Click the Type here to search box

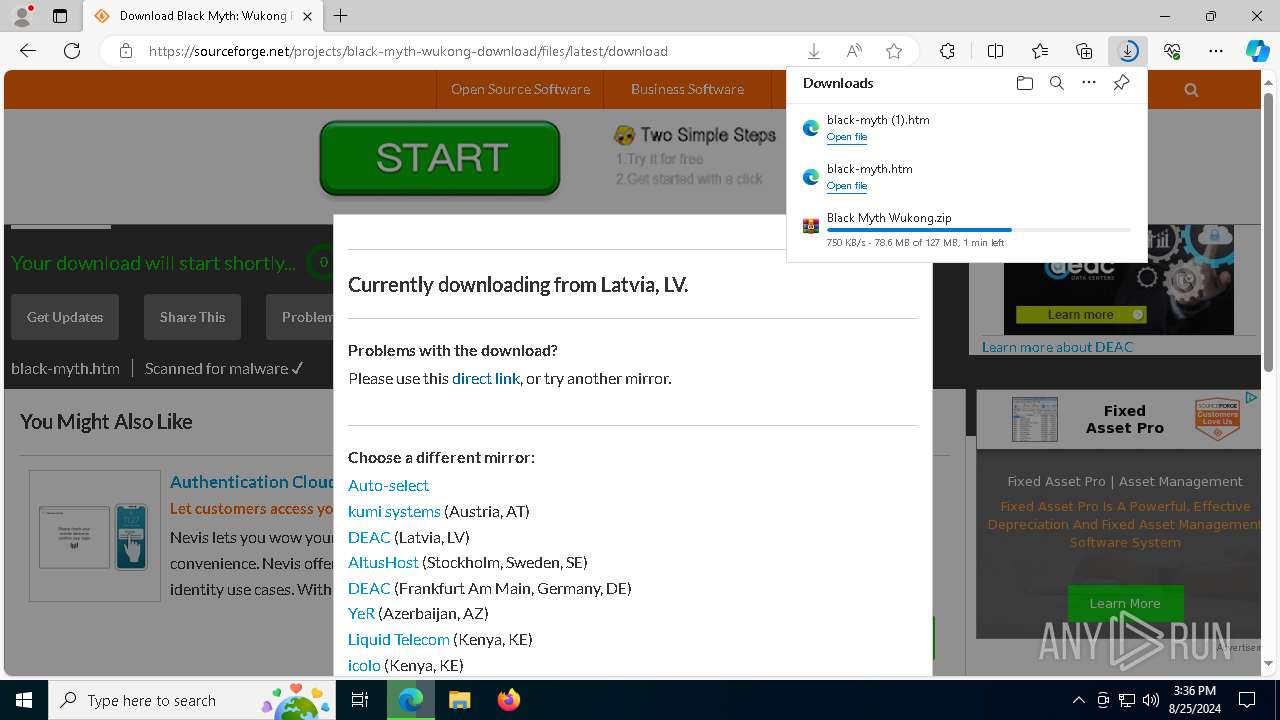193,700
